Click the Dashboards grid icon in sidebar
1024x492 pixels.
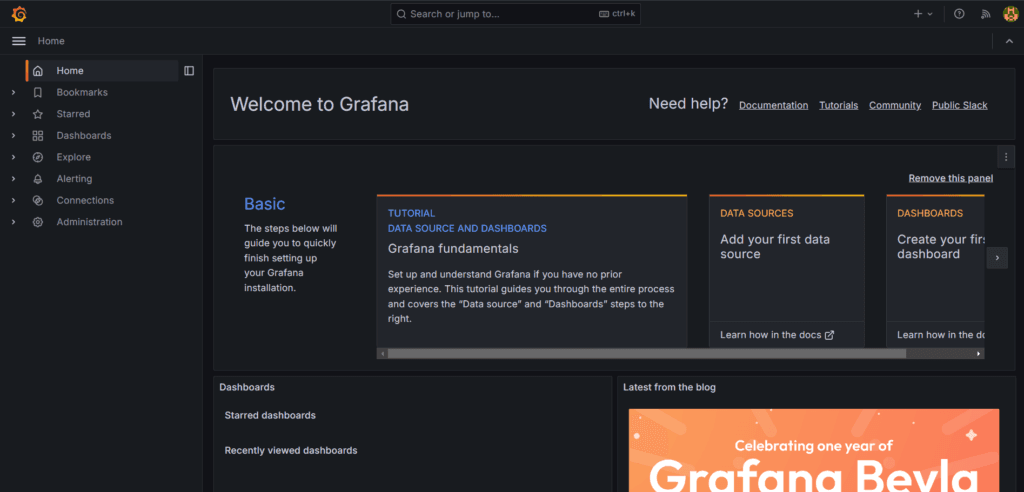(38, 135)
